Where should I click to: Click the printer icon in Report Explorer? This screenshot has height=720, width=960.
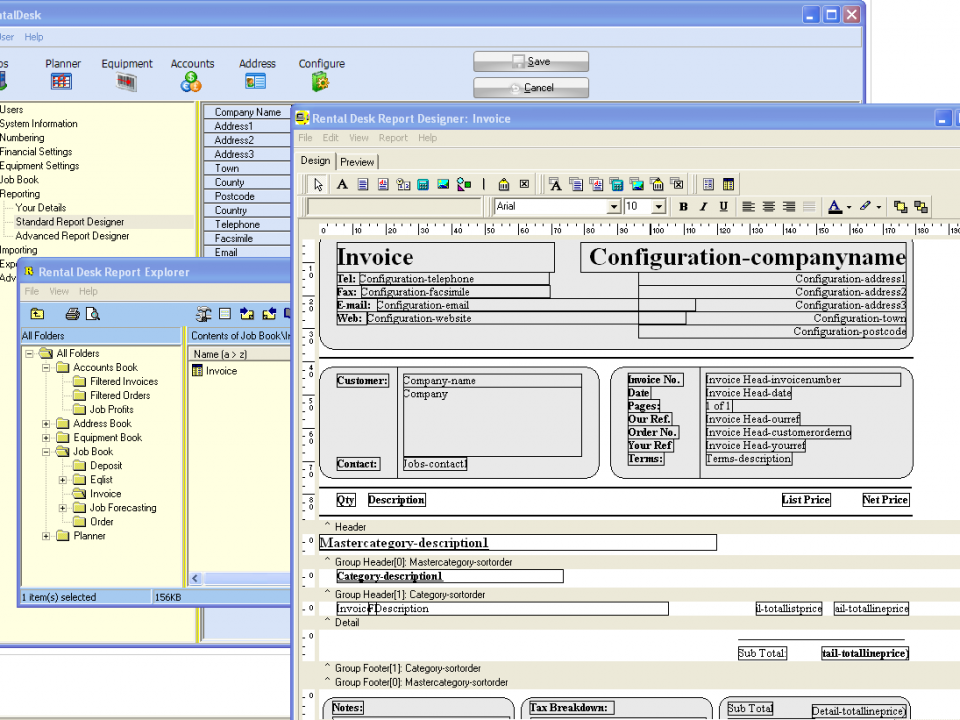(x=72, y=314)
